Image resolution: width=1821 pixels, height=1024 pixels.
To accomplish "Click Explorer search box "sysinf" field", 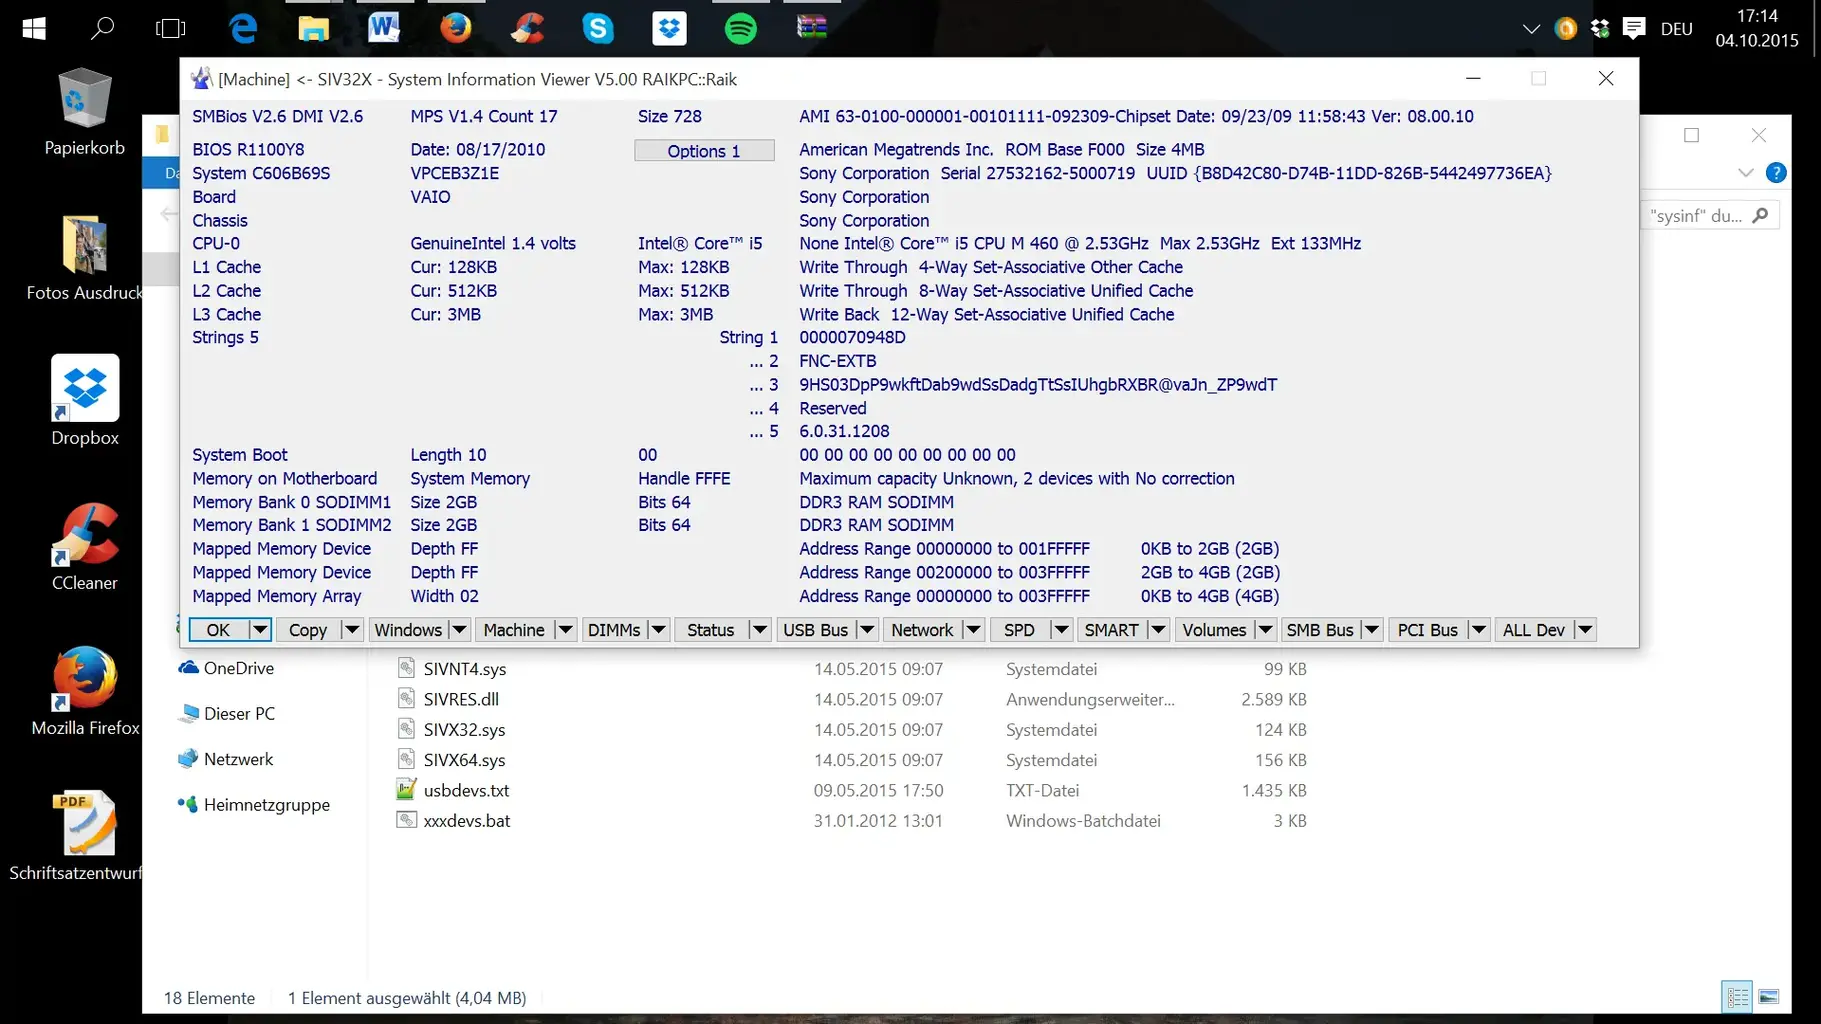I will coord(1708,216).
